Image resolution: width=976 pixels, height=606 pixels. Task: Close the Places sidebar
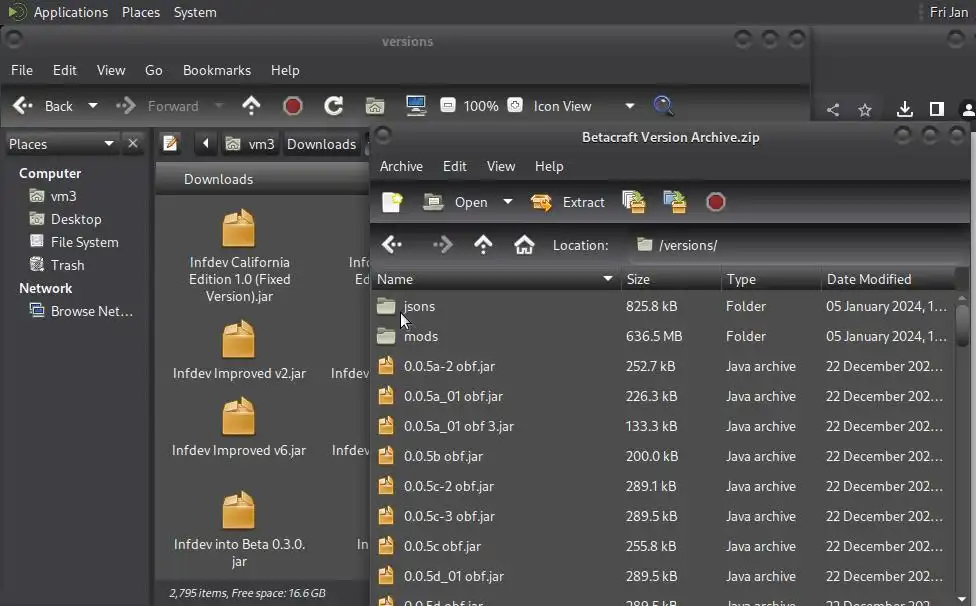133,144
